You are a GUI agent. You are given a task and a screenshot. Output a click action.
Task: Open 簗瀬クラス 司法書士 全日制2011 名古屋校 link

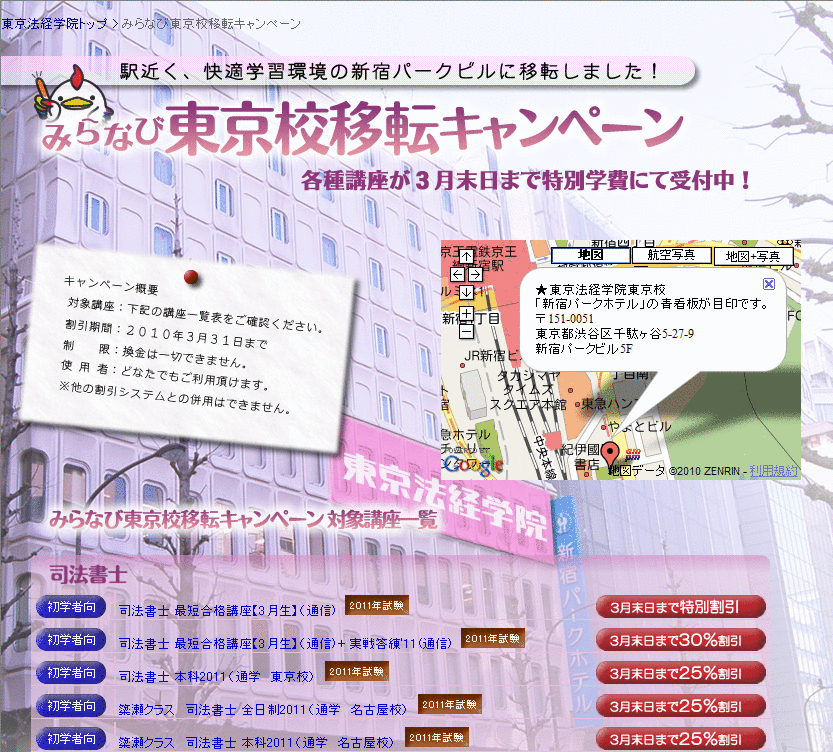[x=262, y=710]
